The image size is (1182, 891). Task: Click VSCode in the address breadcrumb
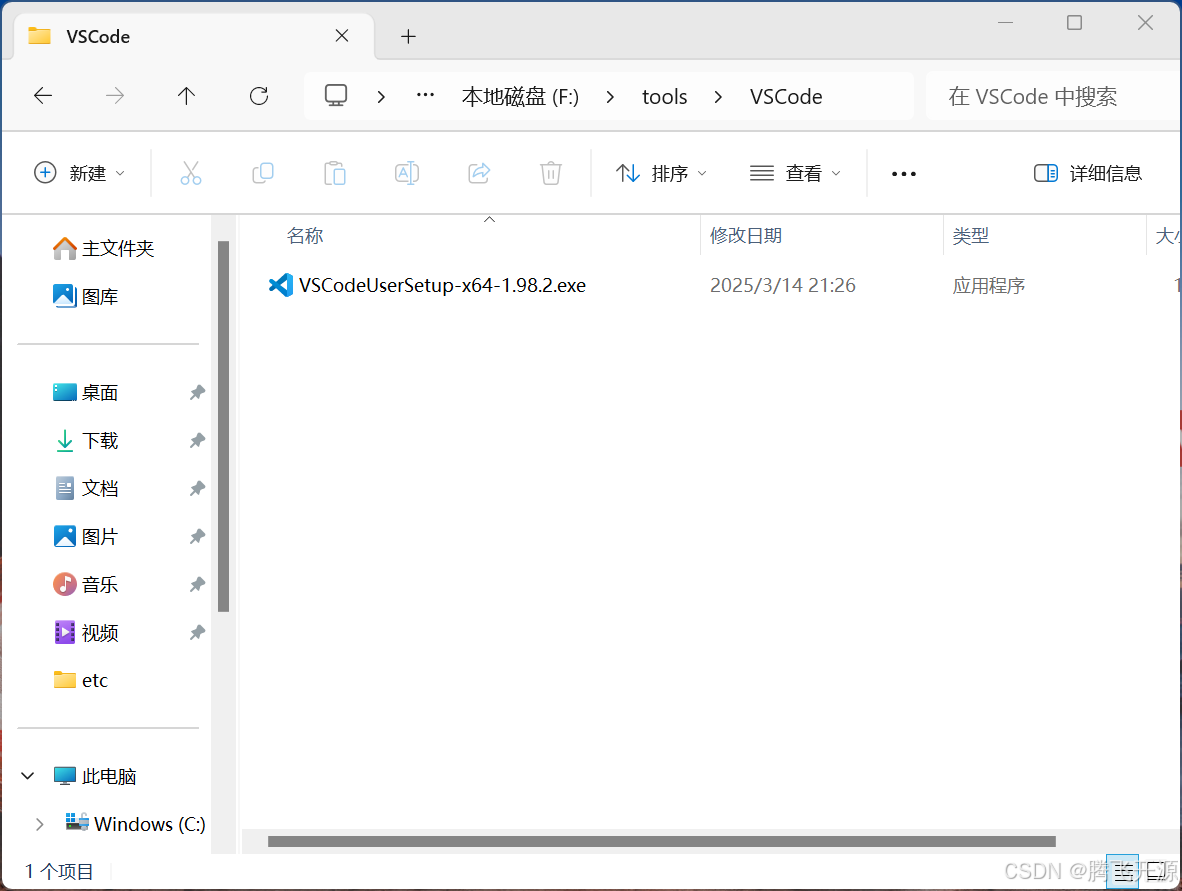785,96
